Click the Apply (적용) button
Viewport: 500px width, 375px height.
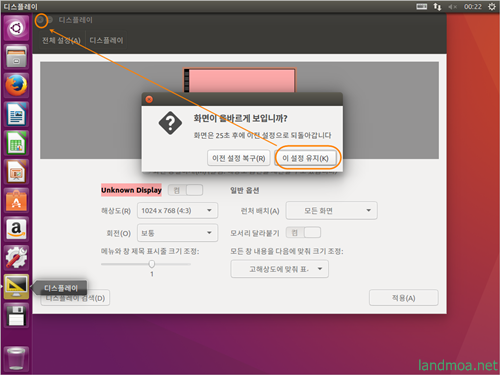(x=403, y=298)
